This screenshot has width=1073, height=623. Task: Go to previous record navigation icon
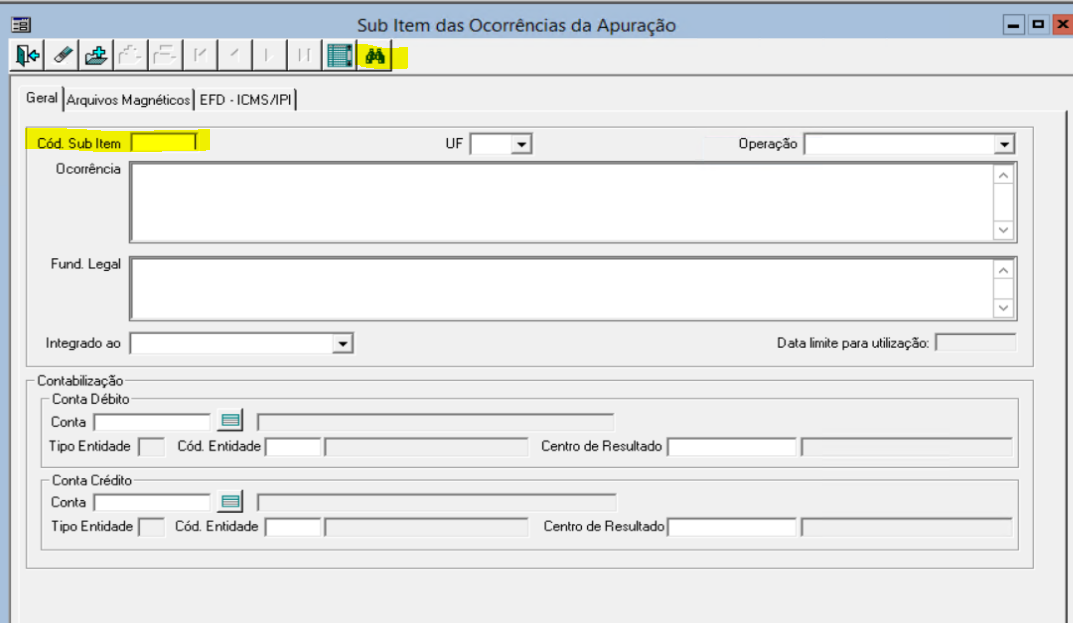[235, 55]
